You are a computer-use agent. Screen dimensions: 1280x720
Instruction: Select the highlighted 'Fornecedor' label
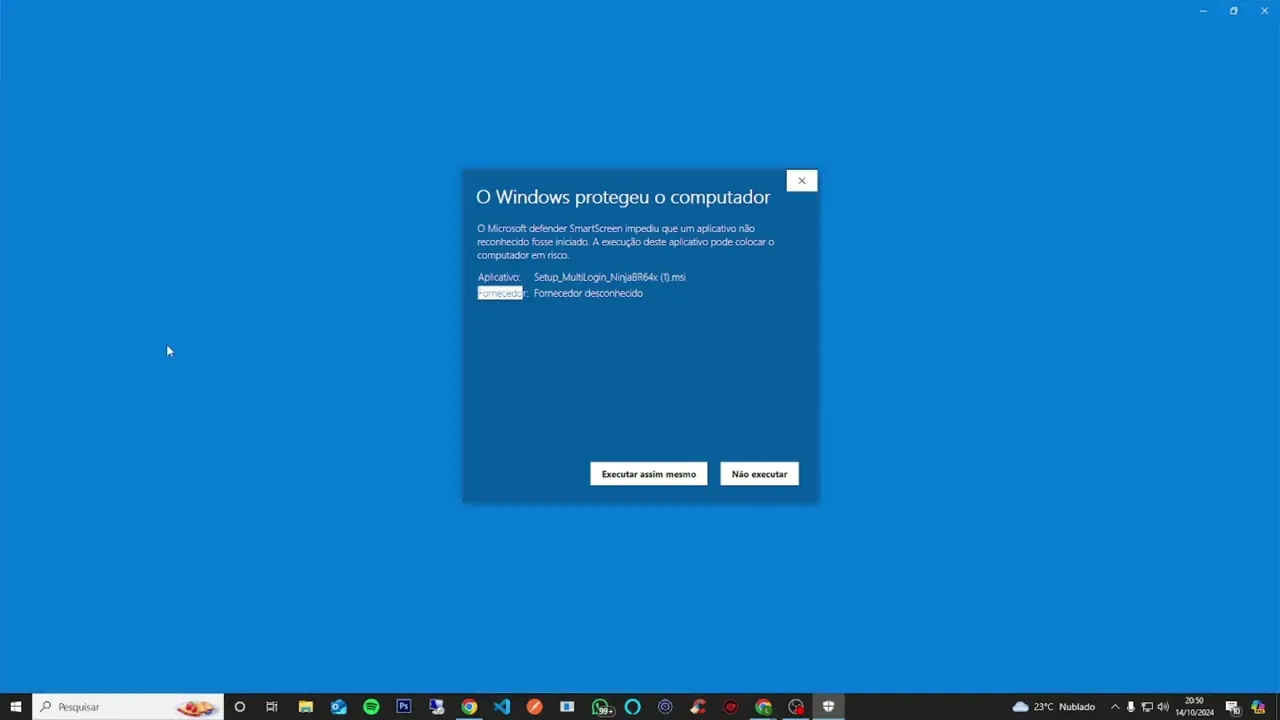(x=500, y=293)
